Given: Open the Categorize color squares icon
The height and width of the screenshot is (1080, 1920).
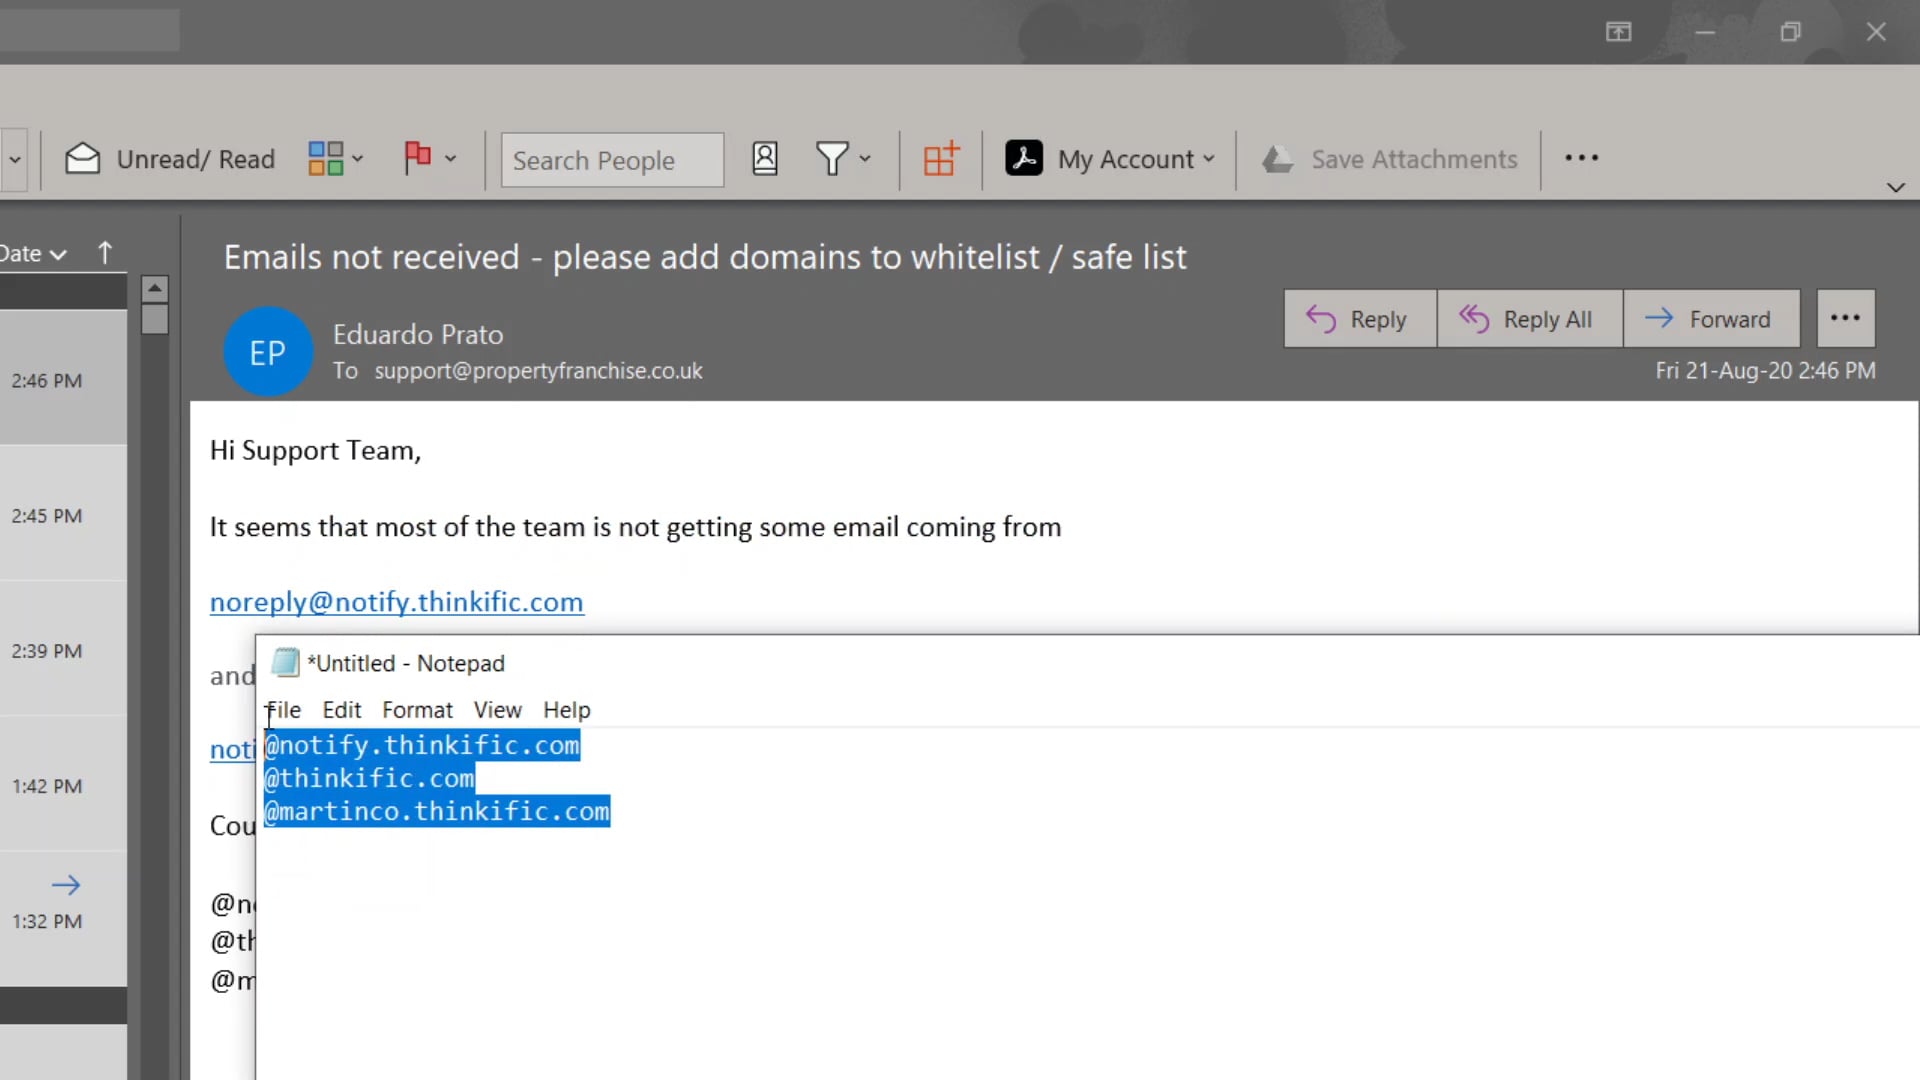Looking at the screenshot, I should [x=326, y=159].
